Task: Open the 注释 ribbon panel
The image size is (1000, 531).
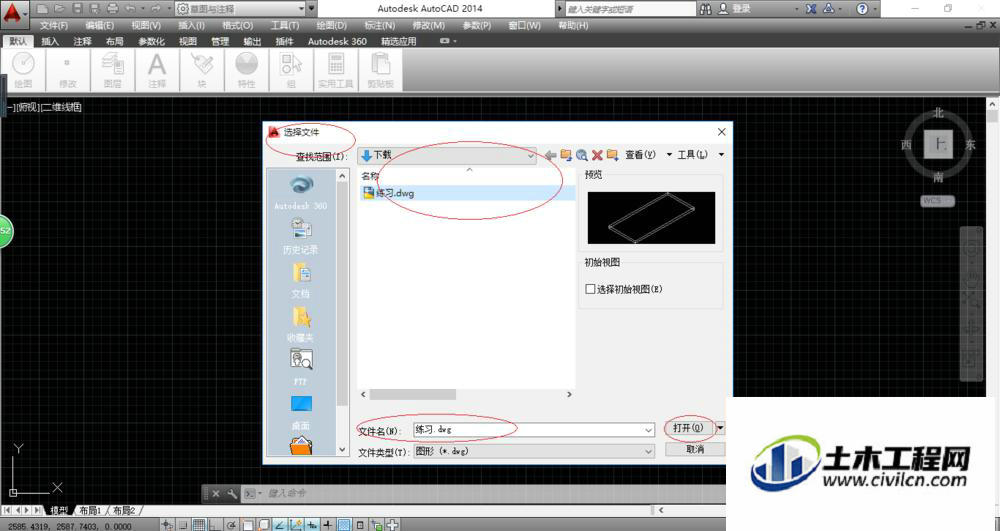Action: coord(157,70)
